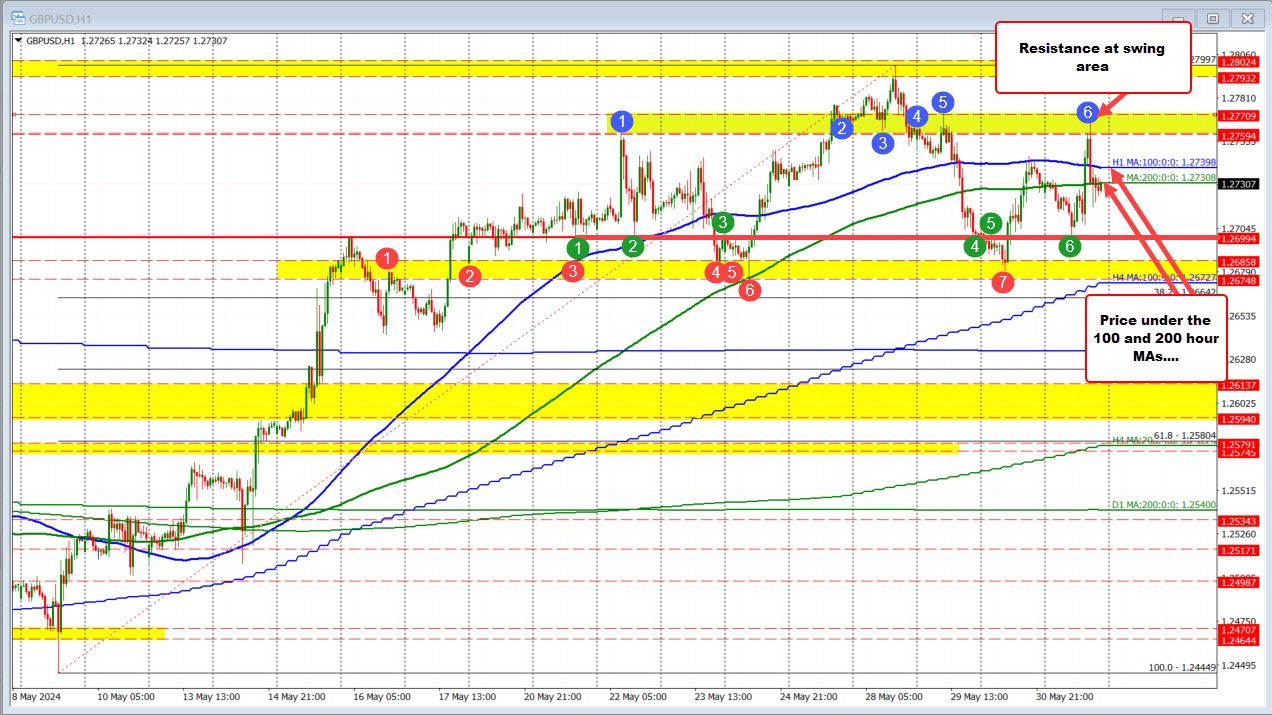Click blue marker 3 under the 28 May peak
This screenshot has width=1272, height=715.
pyautogui.click(x=881, y=143)
